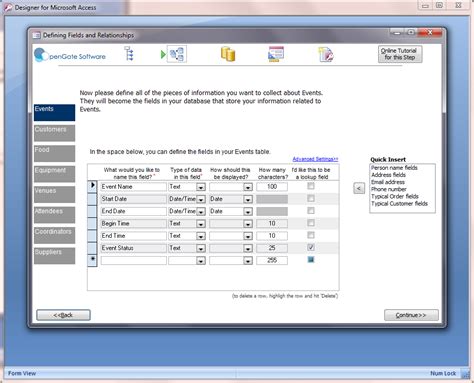Click the yellow database cylinders icon

[x=228, y=54]
